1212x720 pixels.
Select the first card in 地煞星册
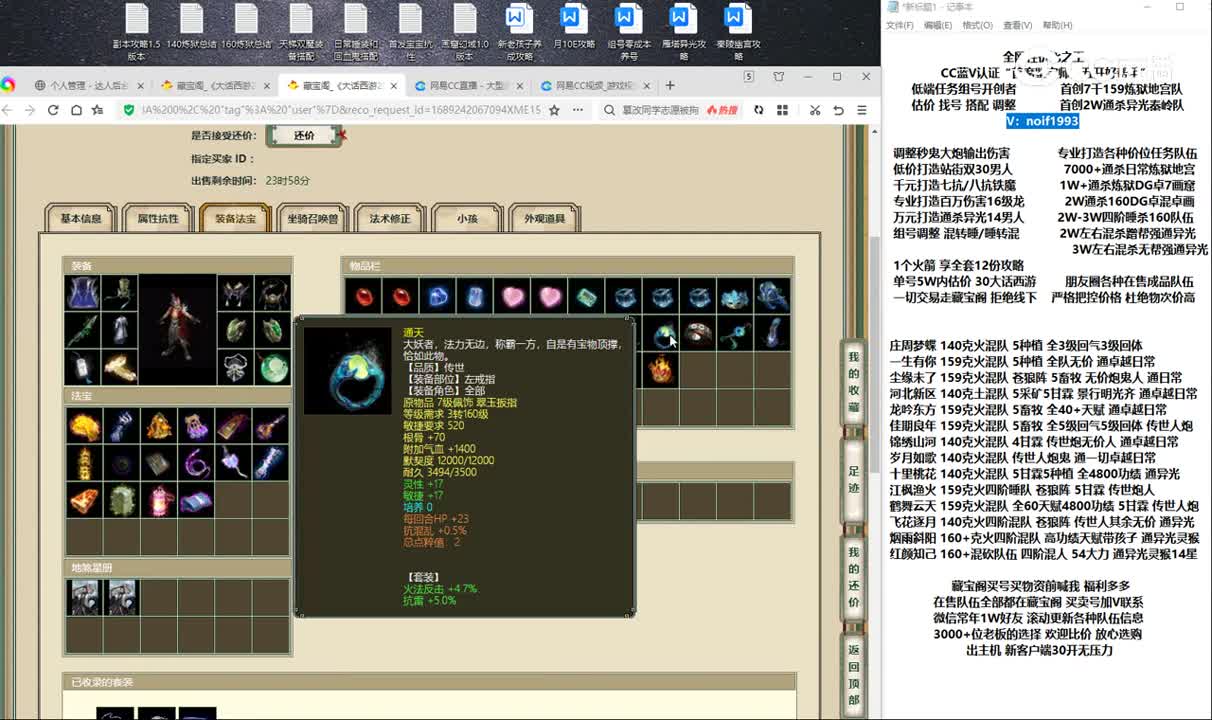pos(84,597)
